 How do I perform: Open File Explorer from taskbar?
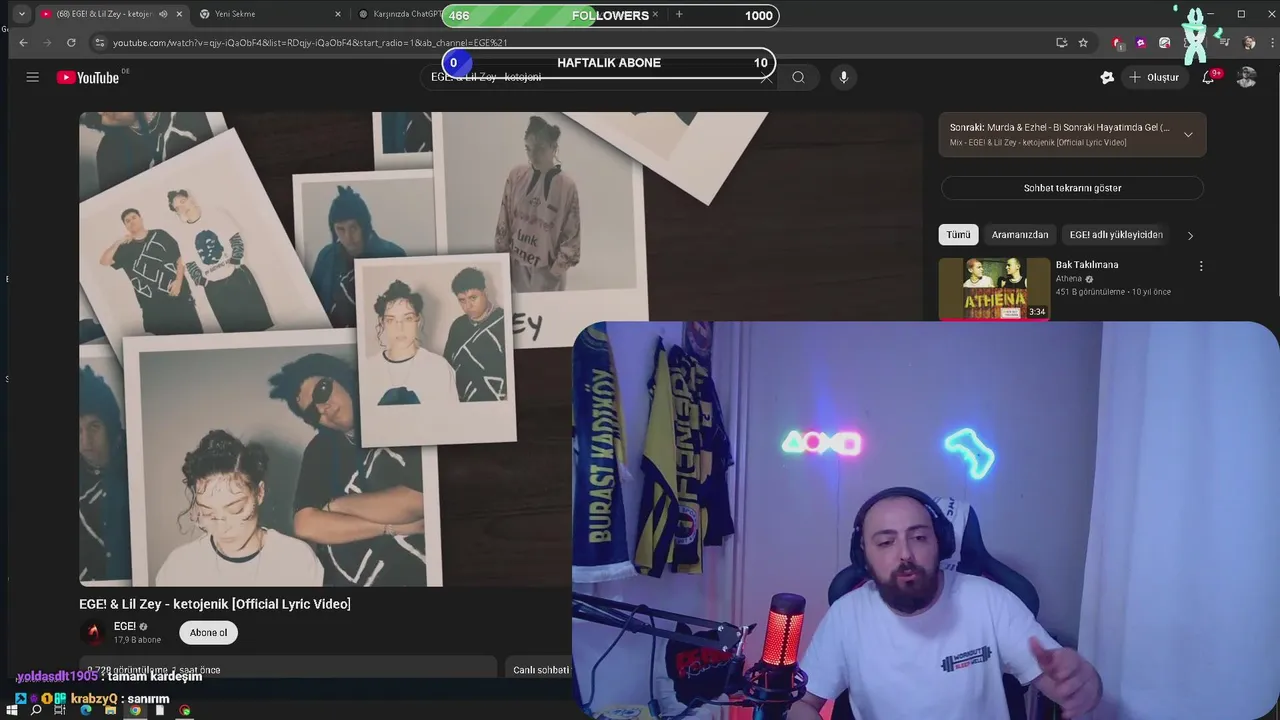coord(110,711)
